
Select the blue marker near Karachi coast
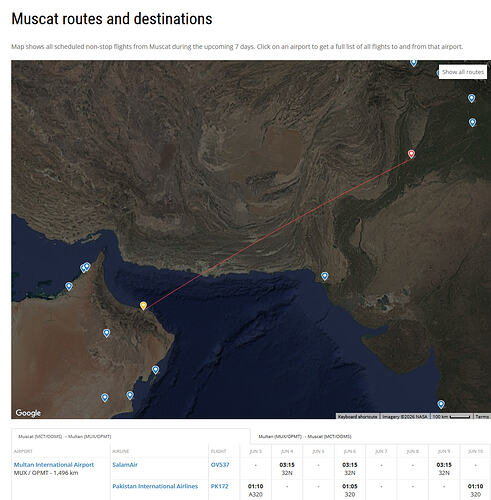click(x=325, y=276)
